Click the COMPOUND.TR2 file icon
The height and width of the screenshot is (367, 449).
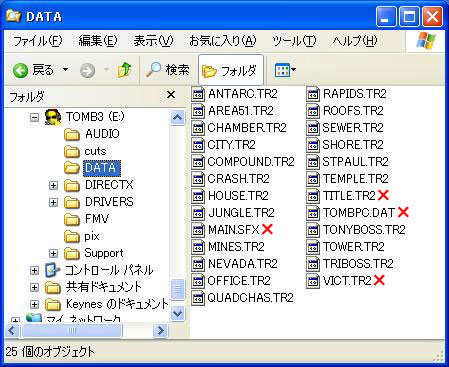[x=198, y=162]
